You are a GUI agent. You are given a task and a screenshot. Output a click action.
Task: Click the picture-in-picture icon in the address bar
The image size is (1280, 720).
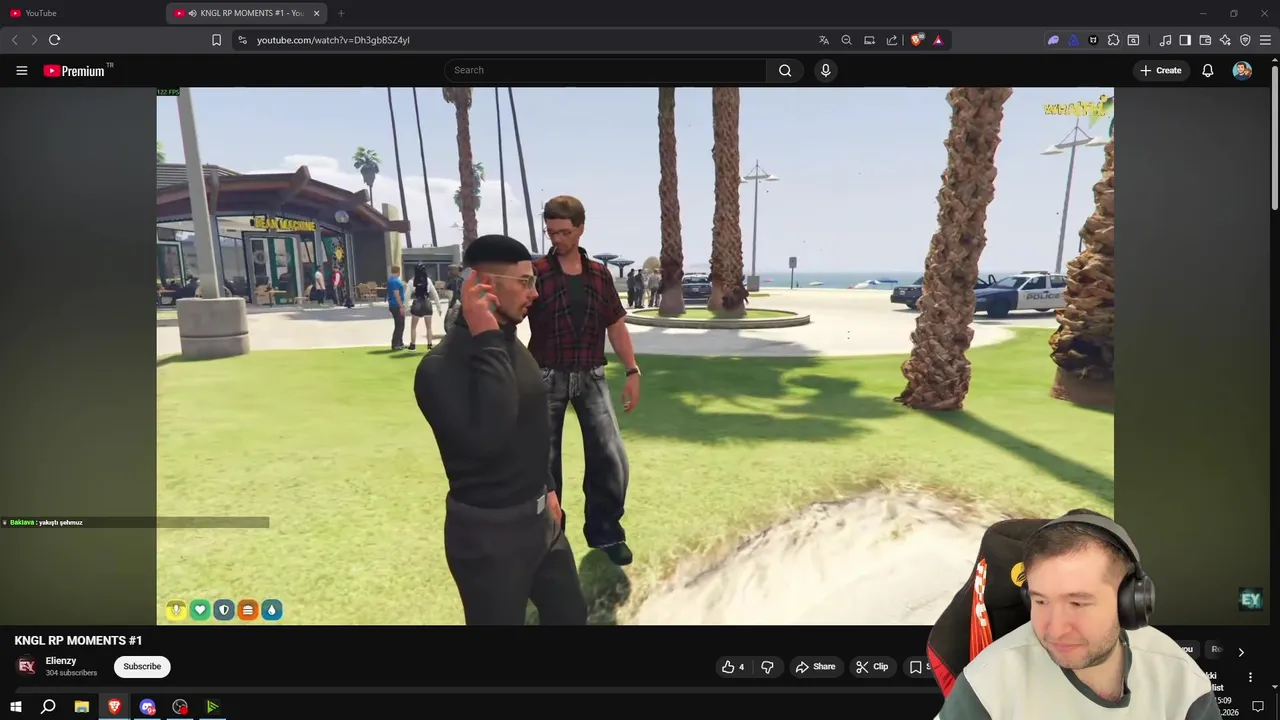869,40
